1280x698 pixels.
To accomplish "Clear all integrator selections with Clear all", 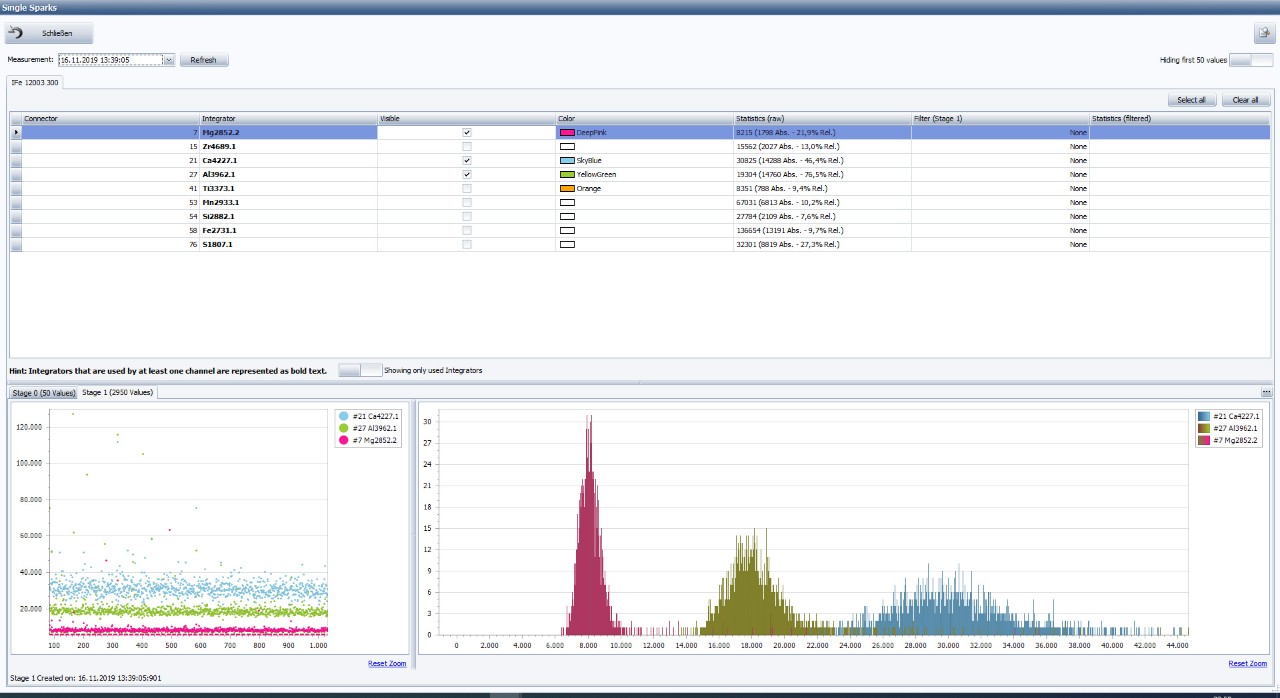I will click(1245, 100).
